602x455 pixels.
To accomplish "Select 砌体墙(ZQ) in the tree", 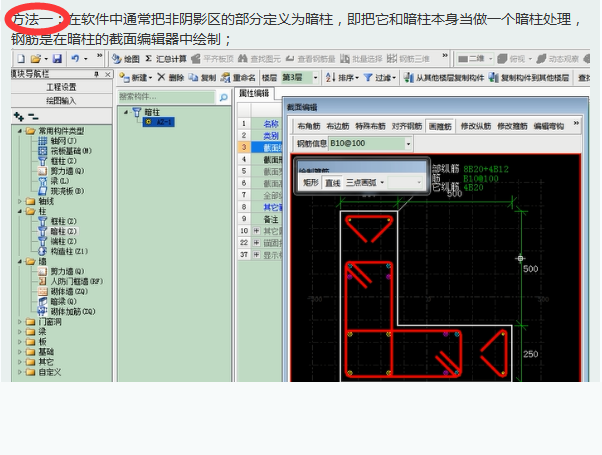I will 63,291.
